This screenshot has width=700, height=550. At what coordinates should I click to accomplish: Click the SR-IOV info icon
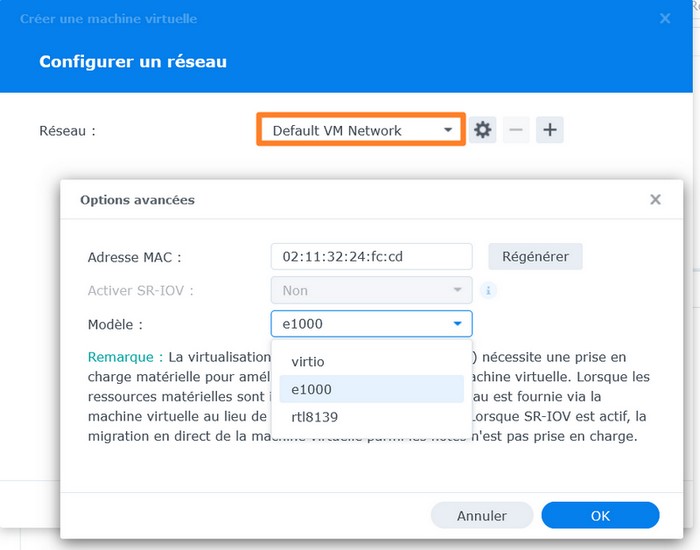[x=489, y=291]
